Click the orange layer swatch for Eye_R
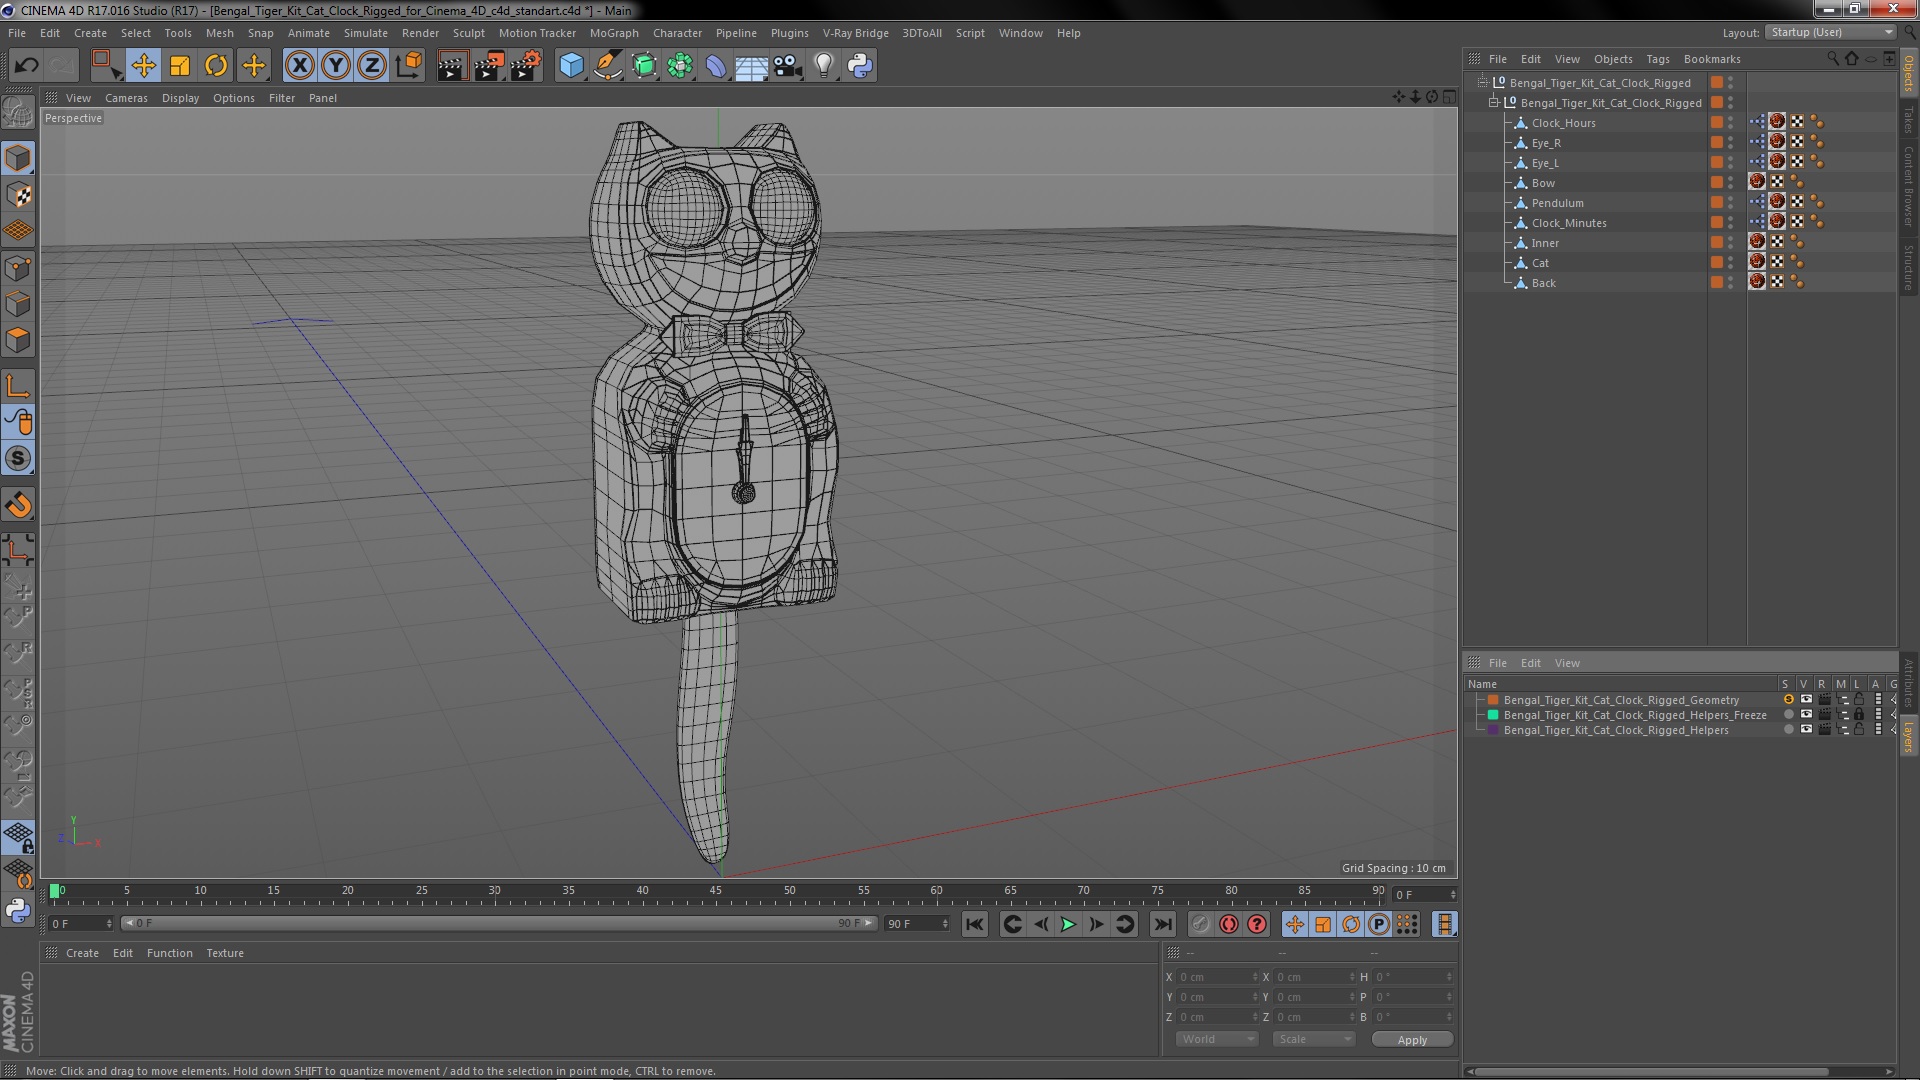The height and width of the screenshot is (1080, 1920). (x=1716, y=142)
